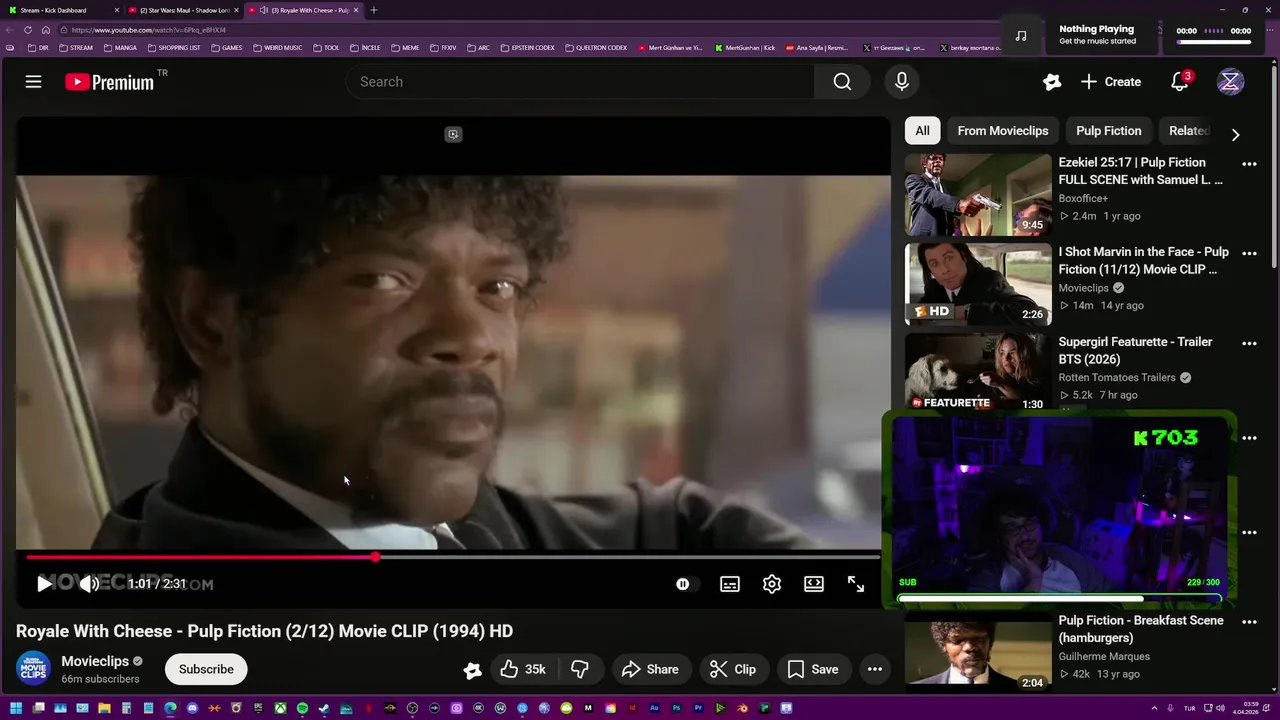The width and height of the screenshot is (1280, 720).
Task: Select the All filter chip
Action: click(x=922, y=131)
